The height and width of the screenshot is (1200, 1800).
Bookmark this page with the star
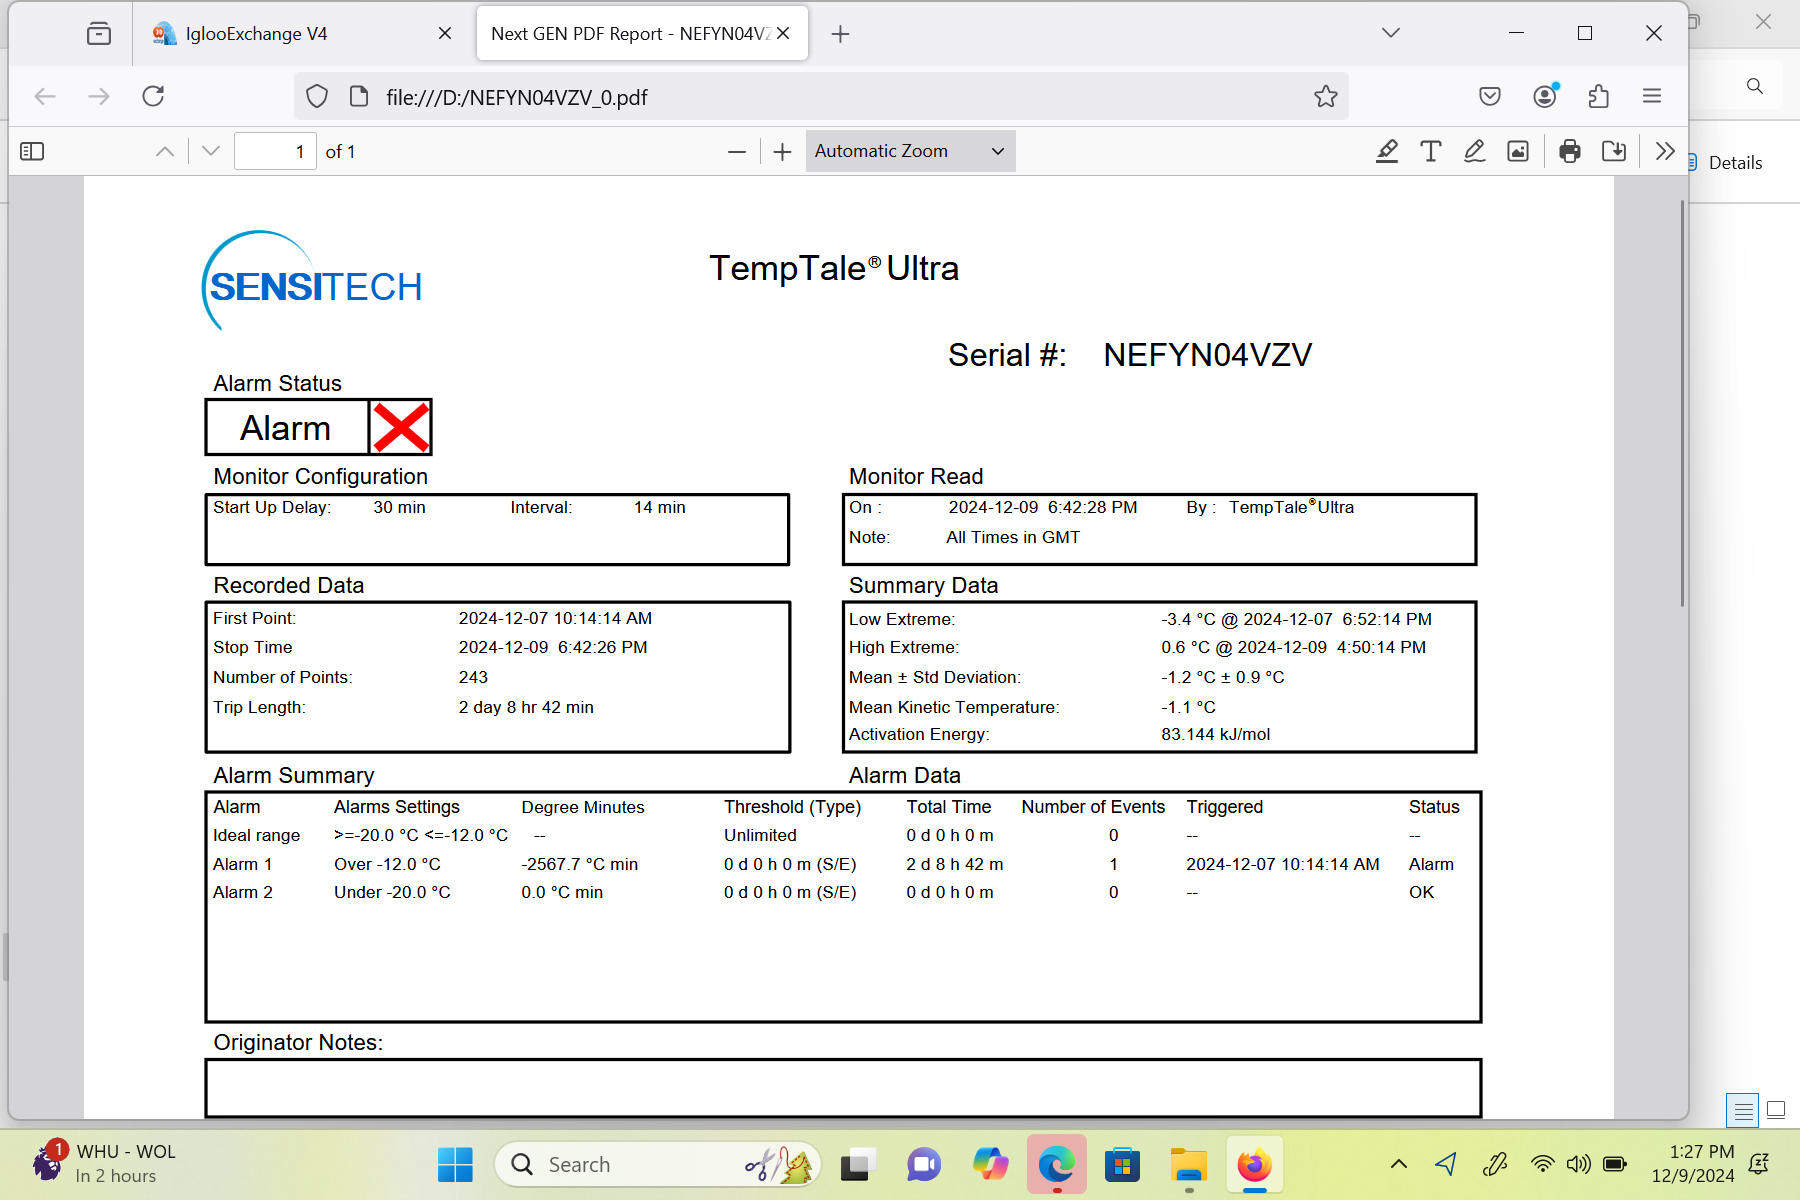click(1326, 97)
